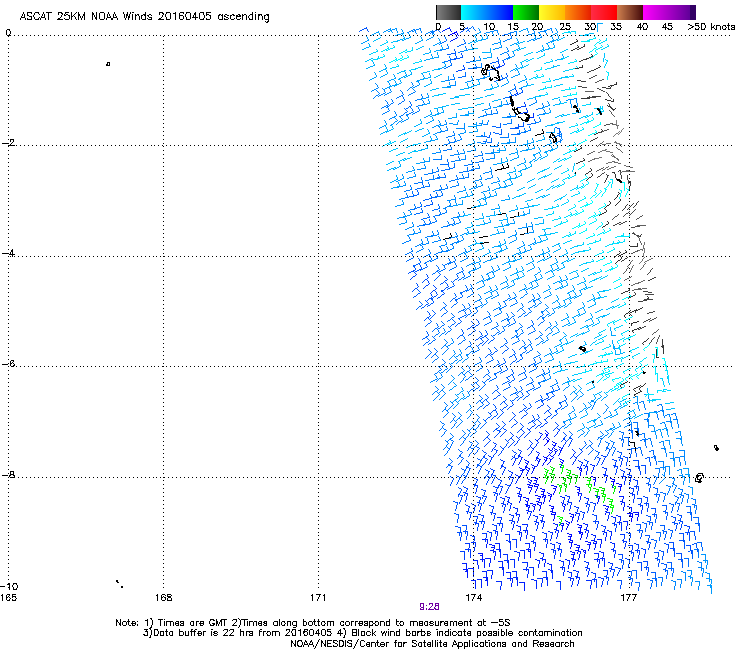Click the title 'ASCAT 25KM NOAA Winds 20160405 ascending'
Screen dimensions: 740x650
(x=144, y=16)
